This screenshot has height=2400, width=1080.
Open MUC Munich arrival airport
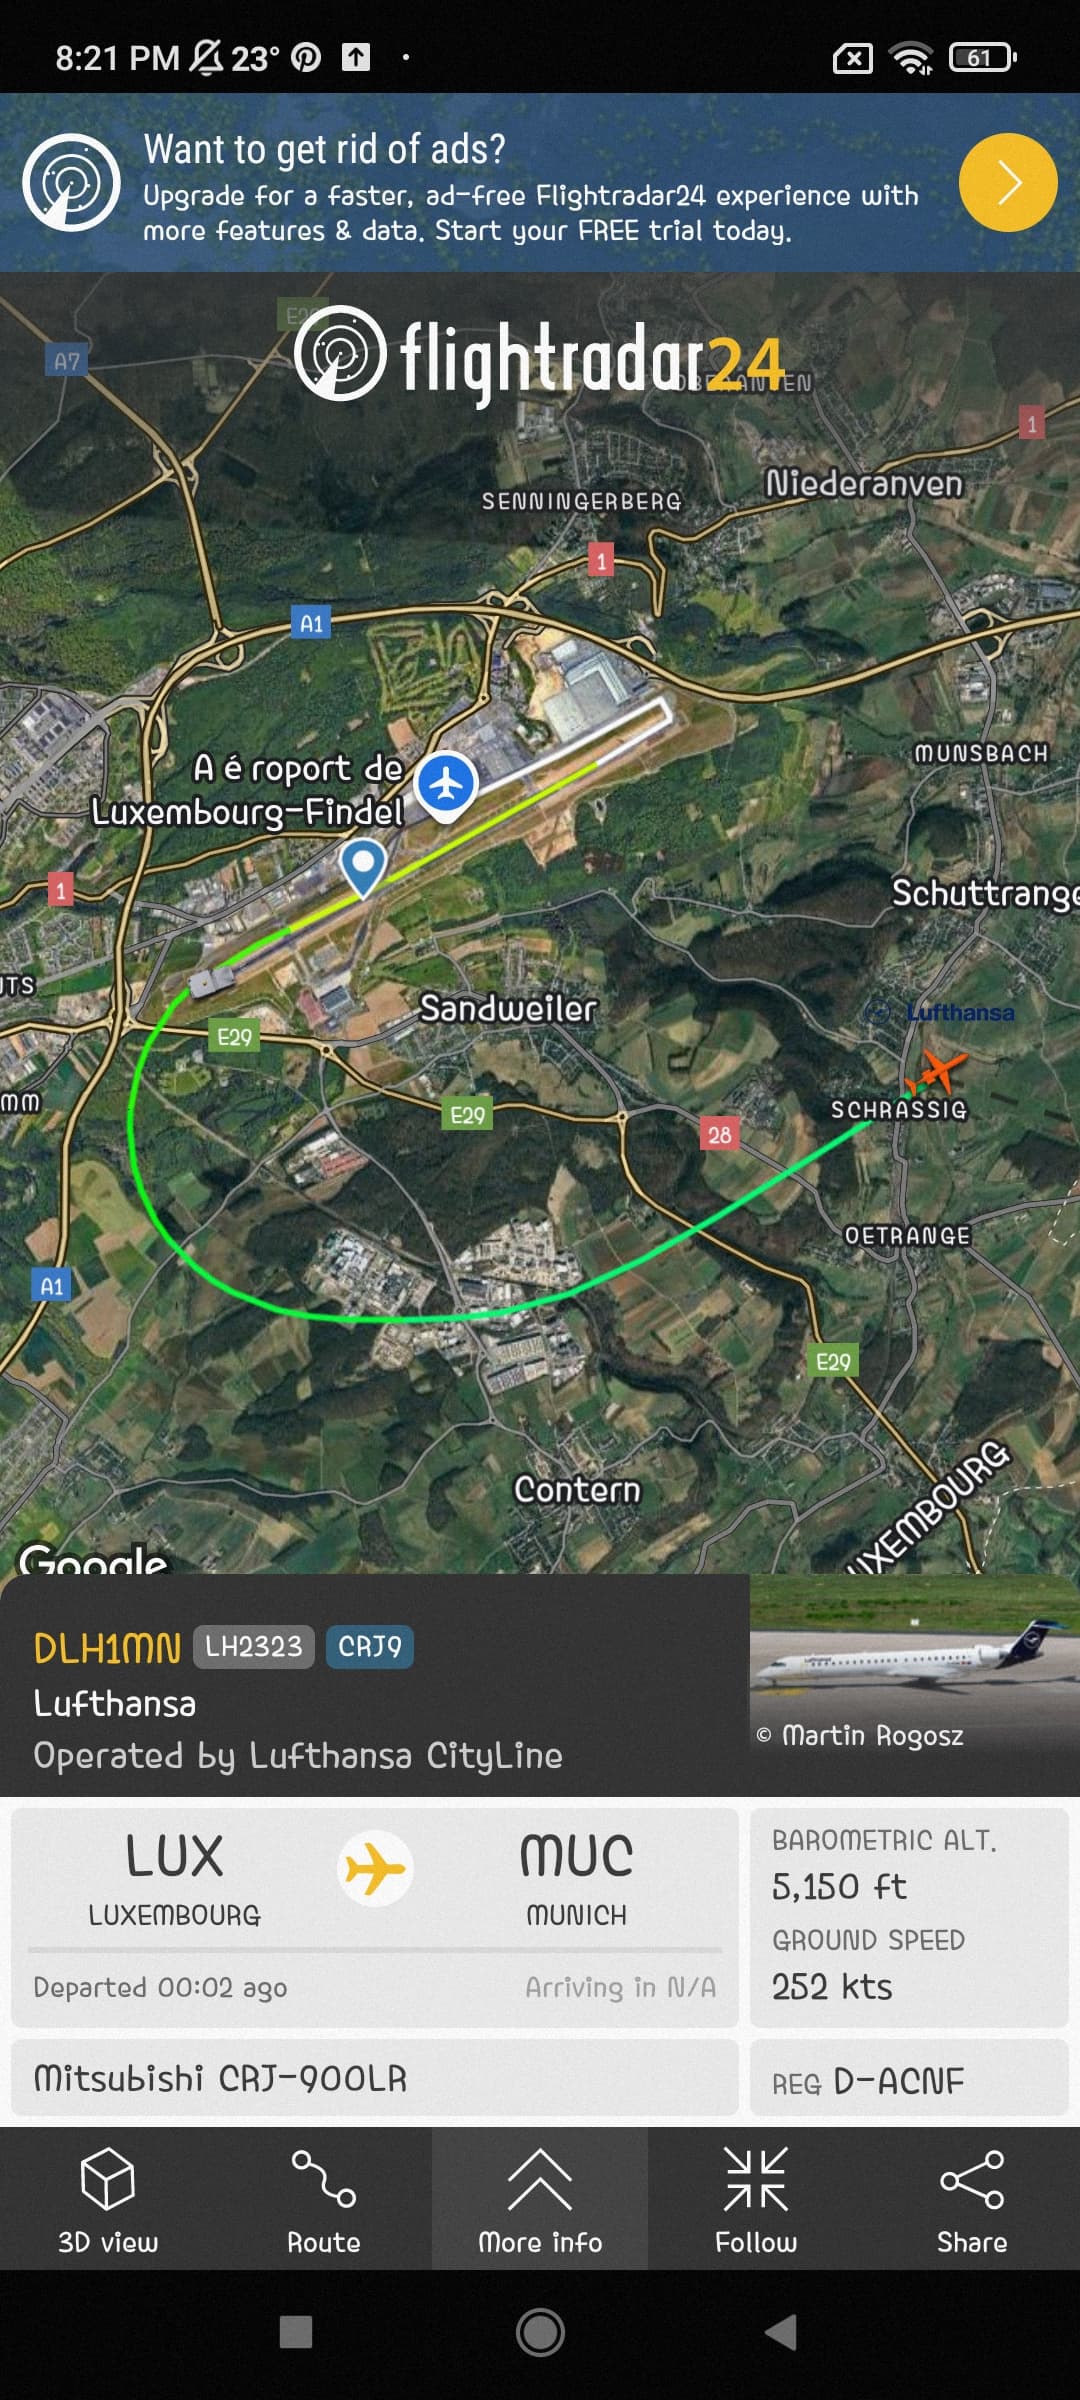[x=577, y=1877]
